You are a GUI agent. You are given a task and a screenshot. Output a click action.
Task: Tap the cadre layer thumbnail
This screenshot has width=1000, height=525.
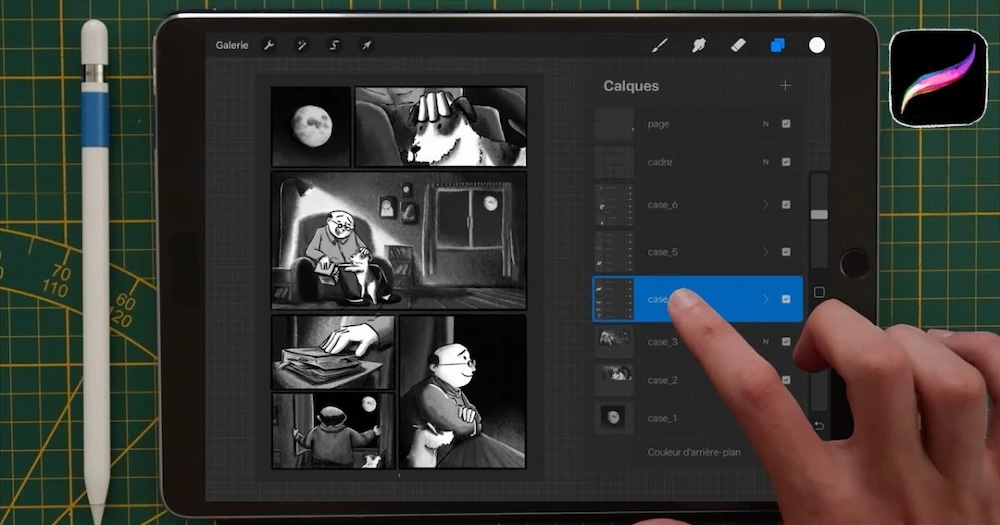point(614,162)
